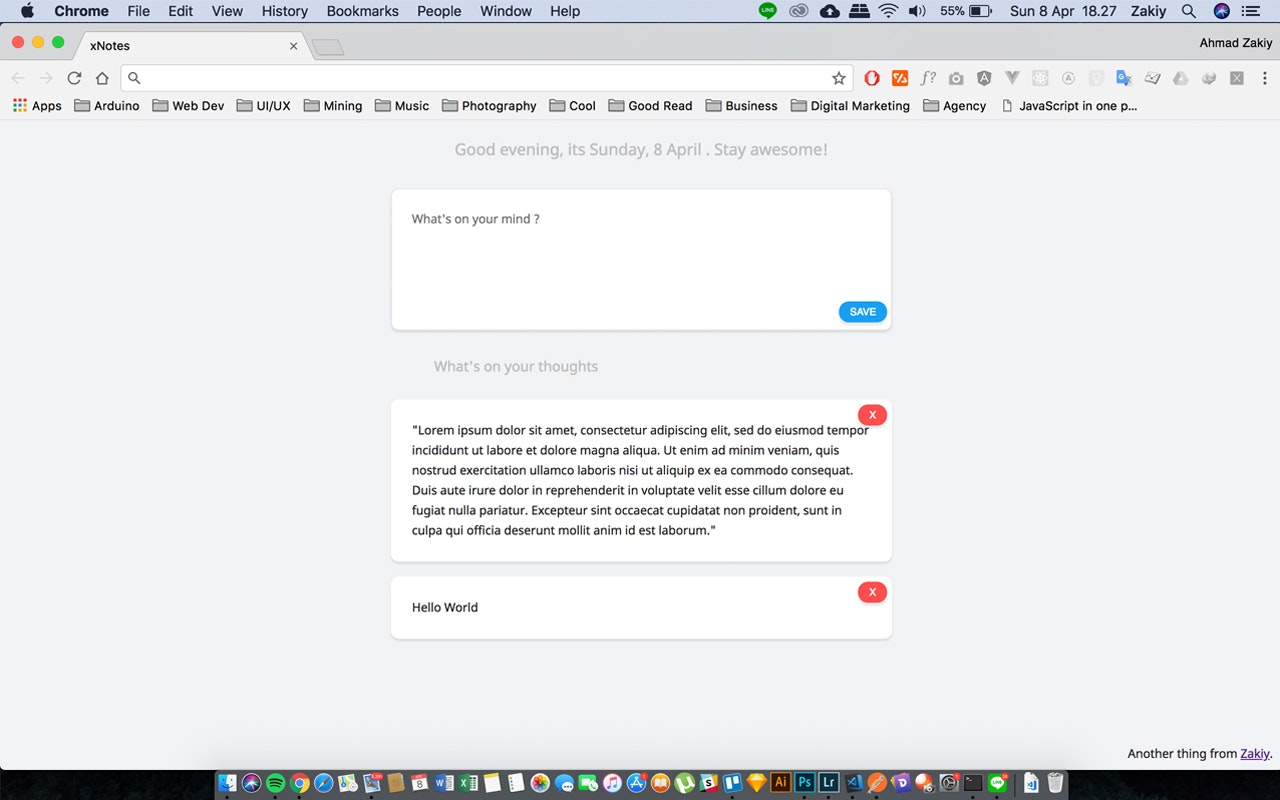Open the UI/UX bookmarks folder
Viewport: 1280px width, 800px height.
[x=264, y=106]
